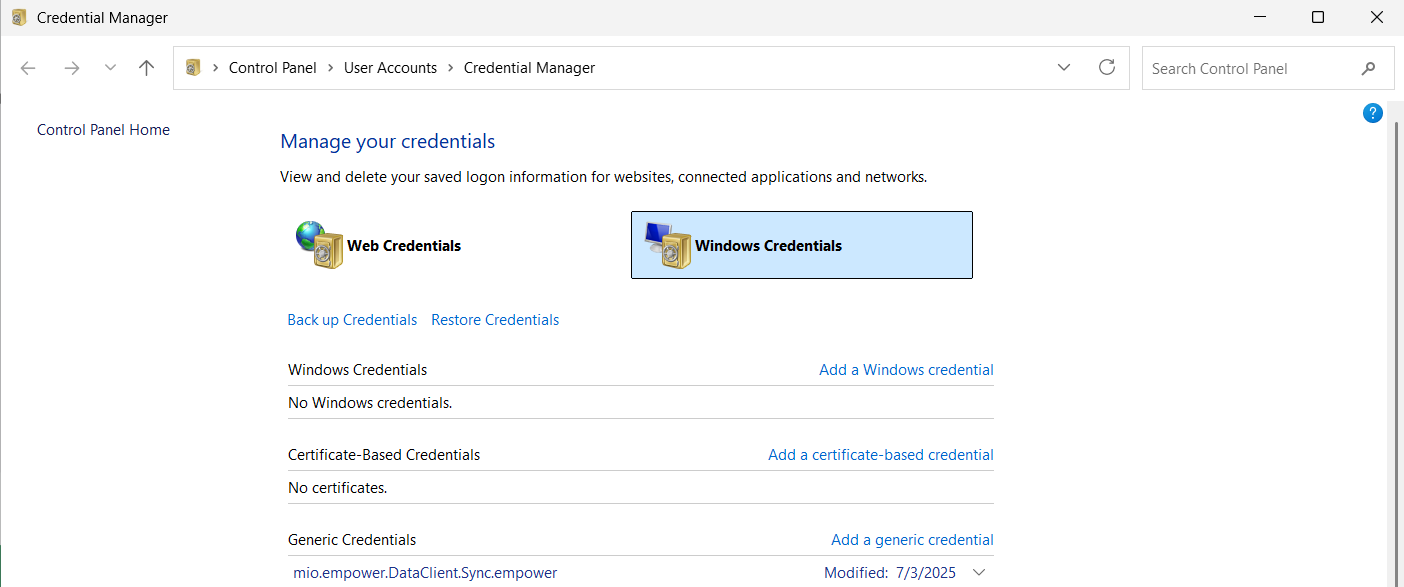The height and width of the screenshot is (587, 1404).
Task: Open the recent locations chevron
Action: click(110, 68)
